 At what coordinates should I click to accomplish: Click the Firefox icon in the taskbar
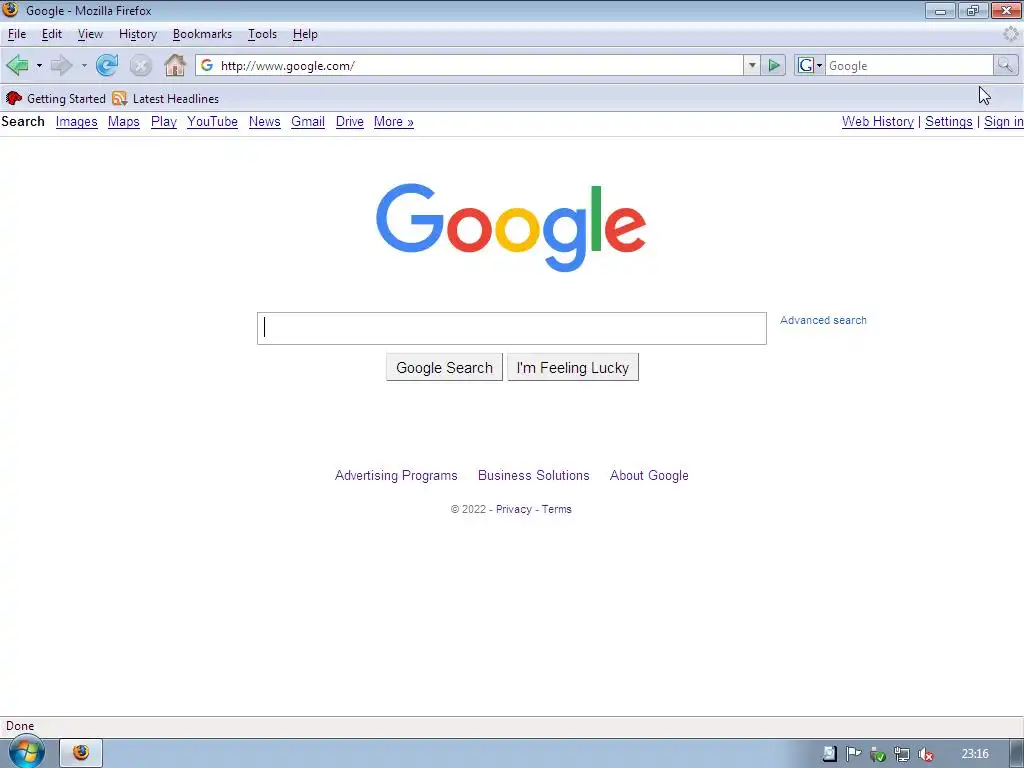click(81, 753)
